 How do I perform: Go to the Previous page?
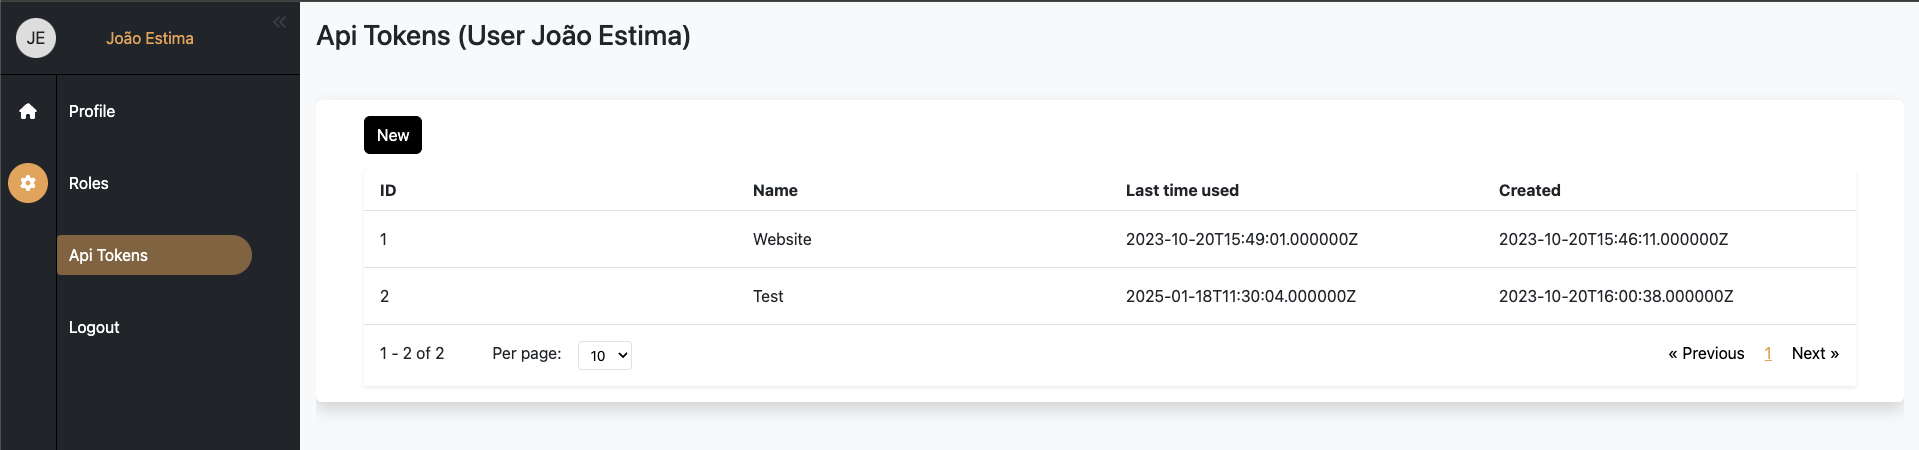tap(1706, 353)
